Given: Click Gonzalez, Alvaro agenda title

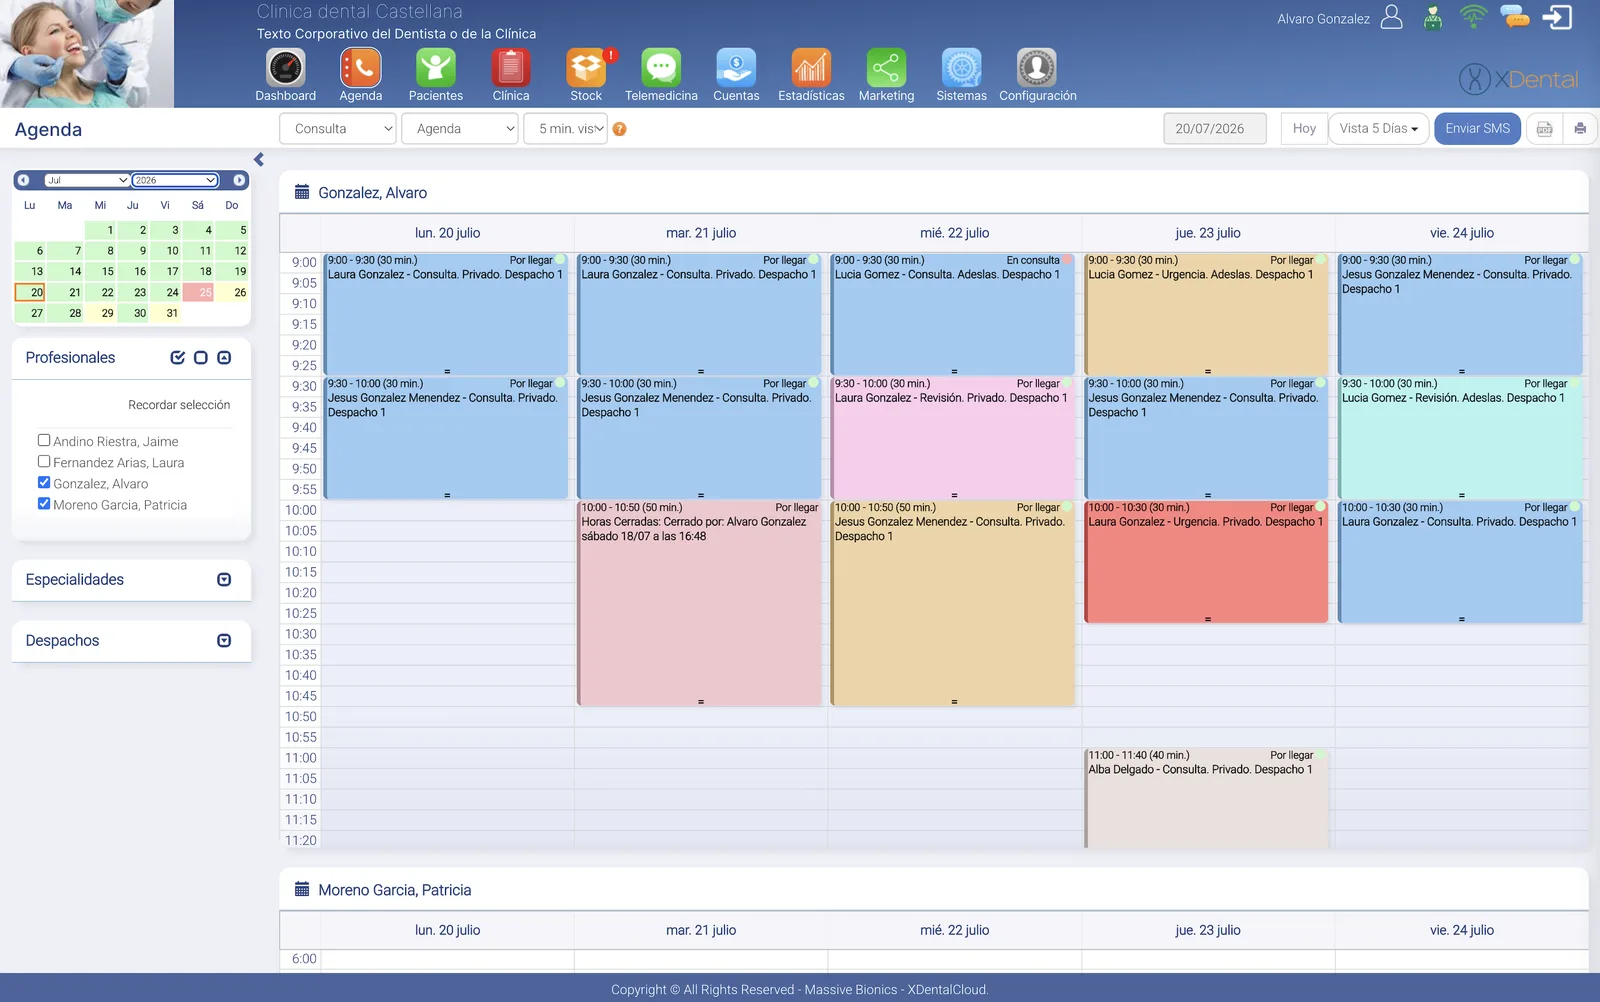Looking at the screenshot, I should tap(372, 193).
